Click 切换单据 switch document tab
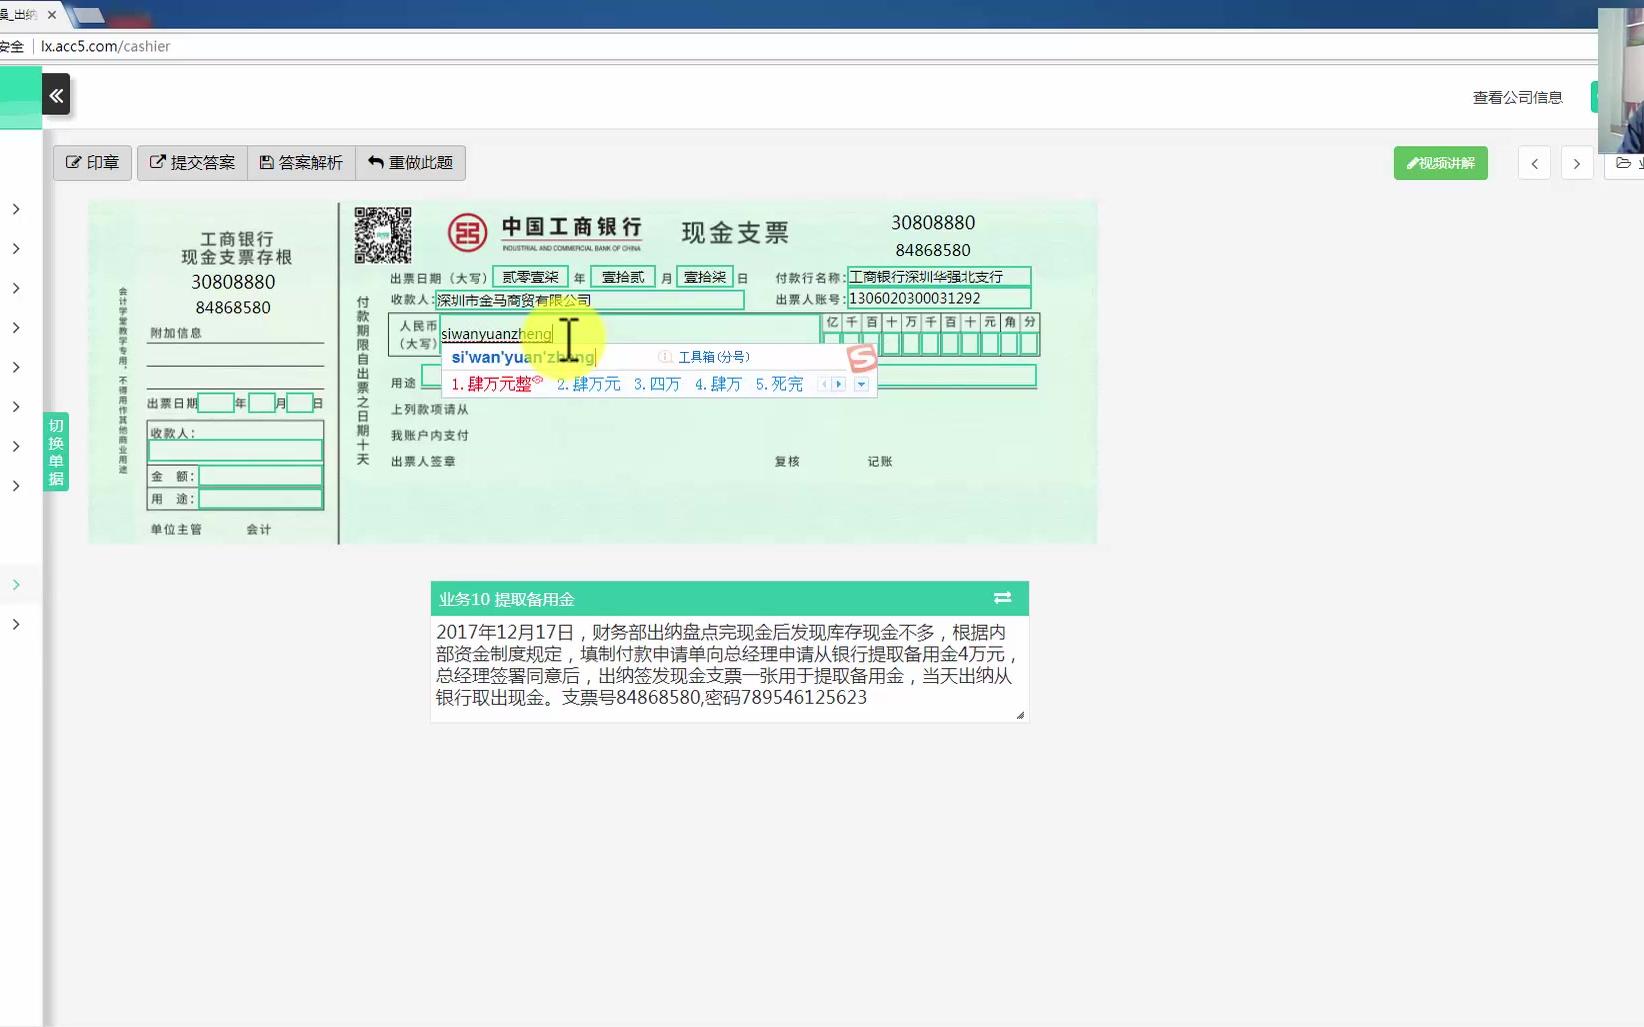 pos(56,452)
